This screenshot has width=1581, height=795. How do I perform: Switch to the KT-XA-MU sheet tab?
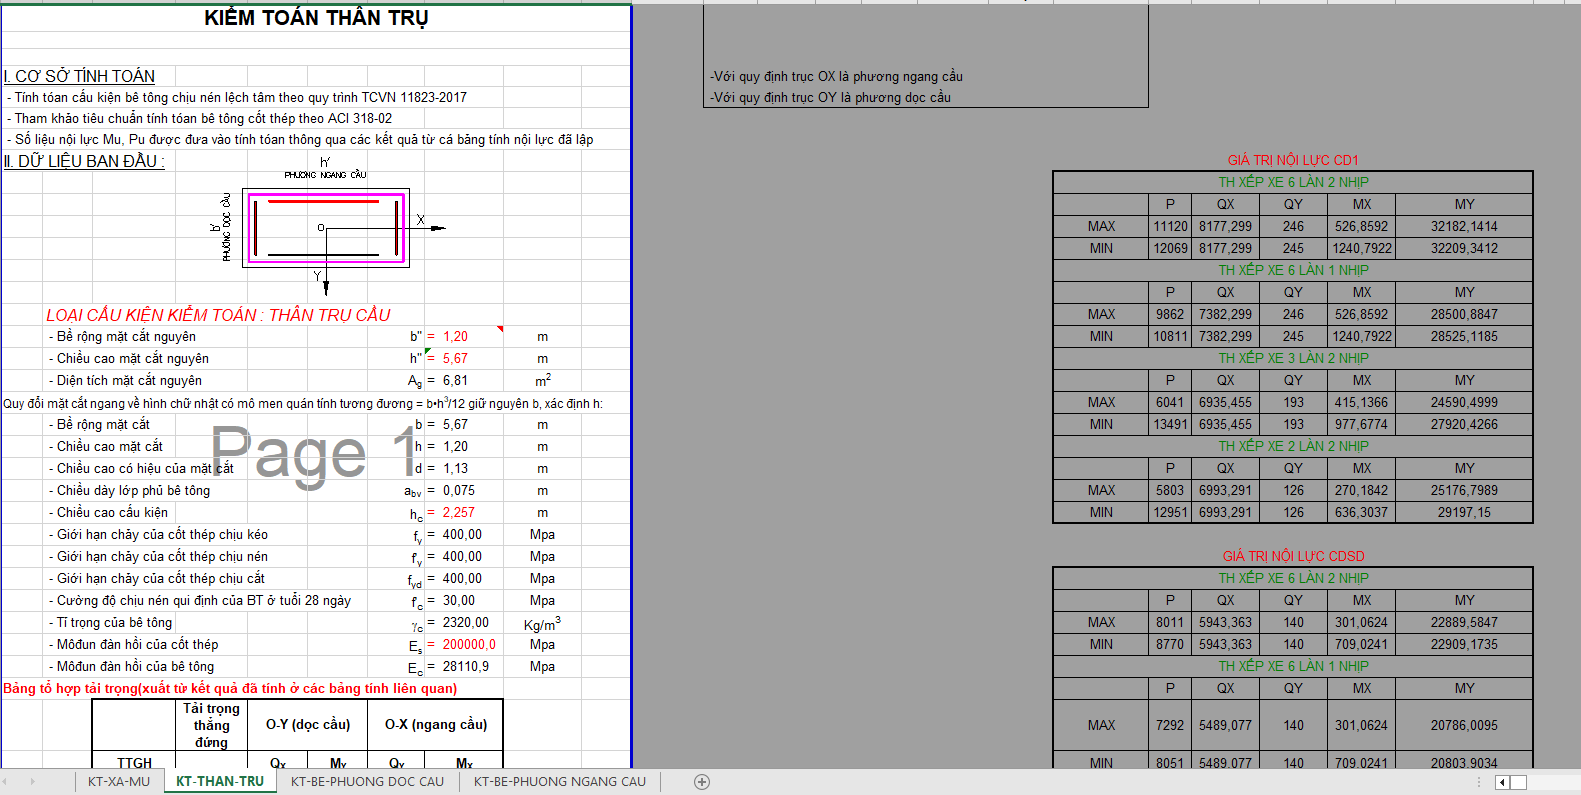pyautogui.click(x=119, y=782)
